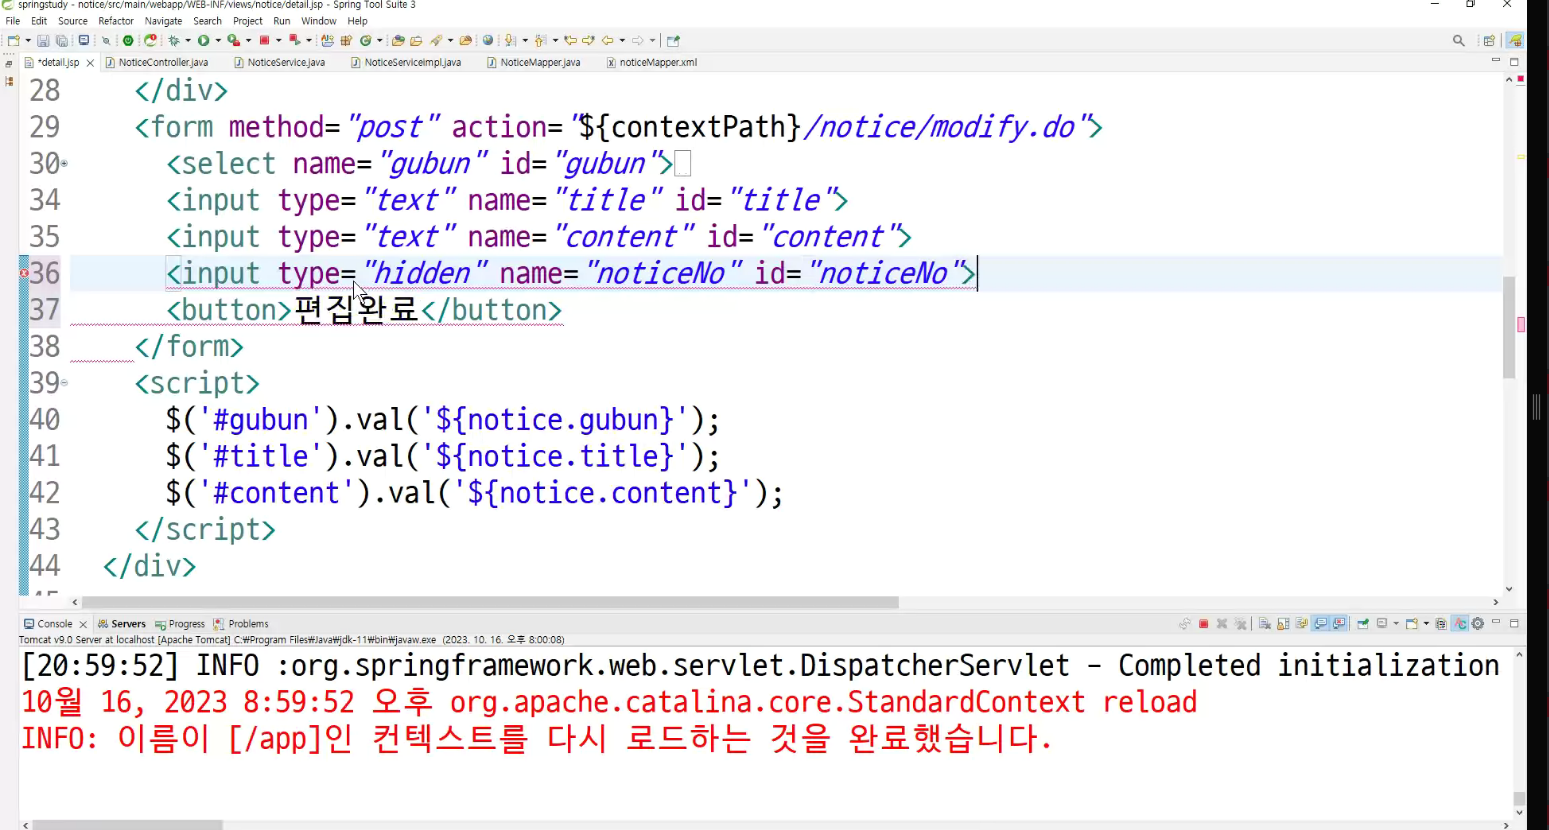Open the Problems view tab

click(x=241, y=624)
